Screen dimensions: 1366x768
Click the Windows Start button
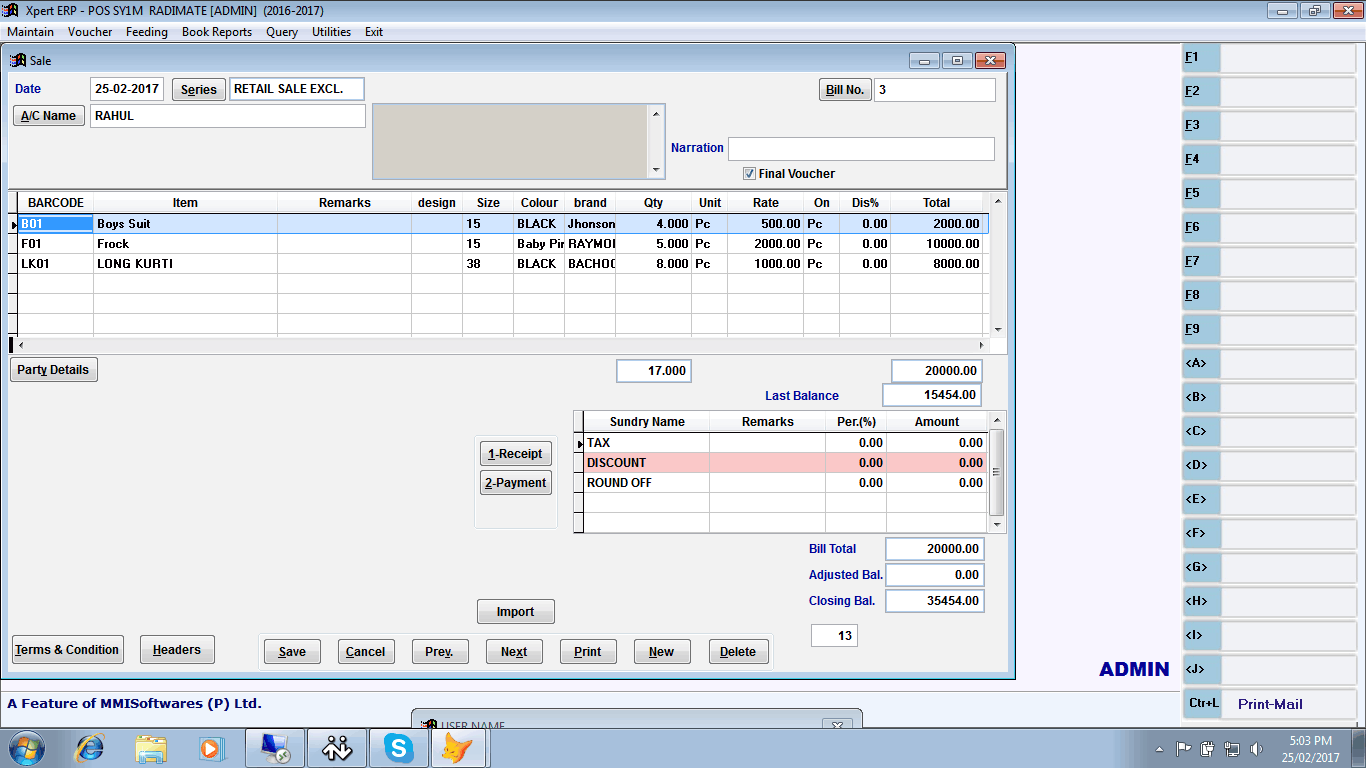click(x=26, y=748)
